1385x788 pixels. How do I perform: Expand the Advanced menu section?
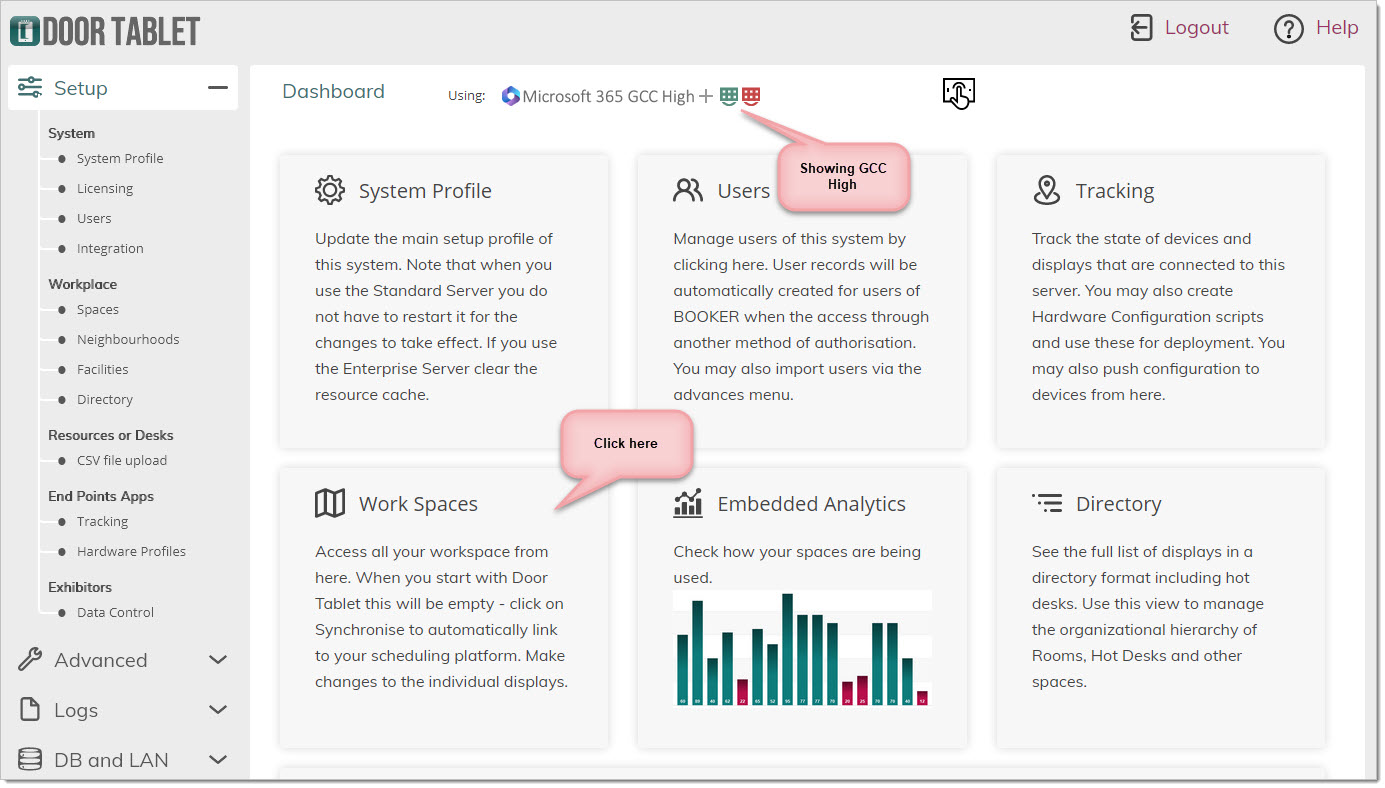point(217,660)
